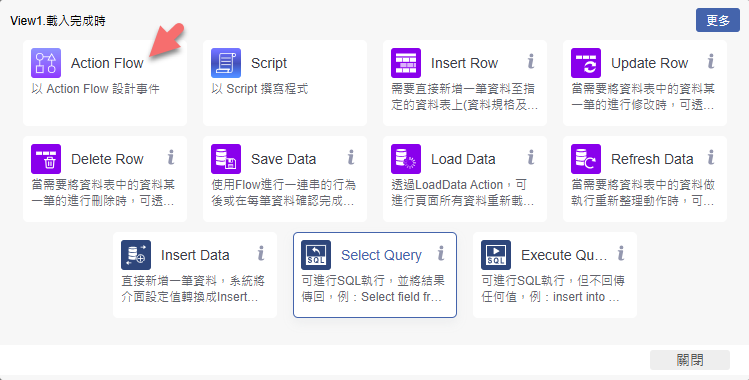Click the Update Row title

tap(650, 63)
